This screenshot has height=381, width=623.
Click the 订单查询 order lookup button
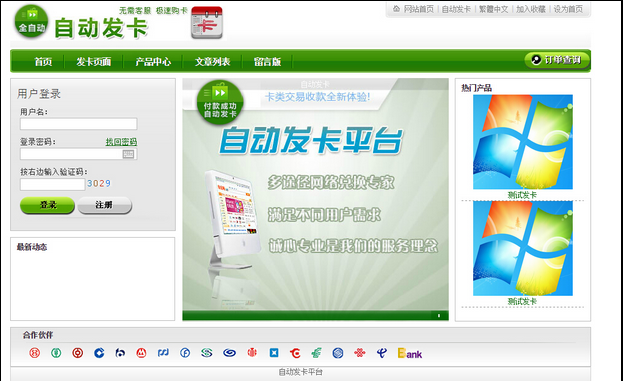click(x=557, y=60)
